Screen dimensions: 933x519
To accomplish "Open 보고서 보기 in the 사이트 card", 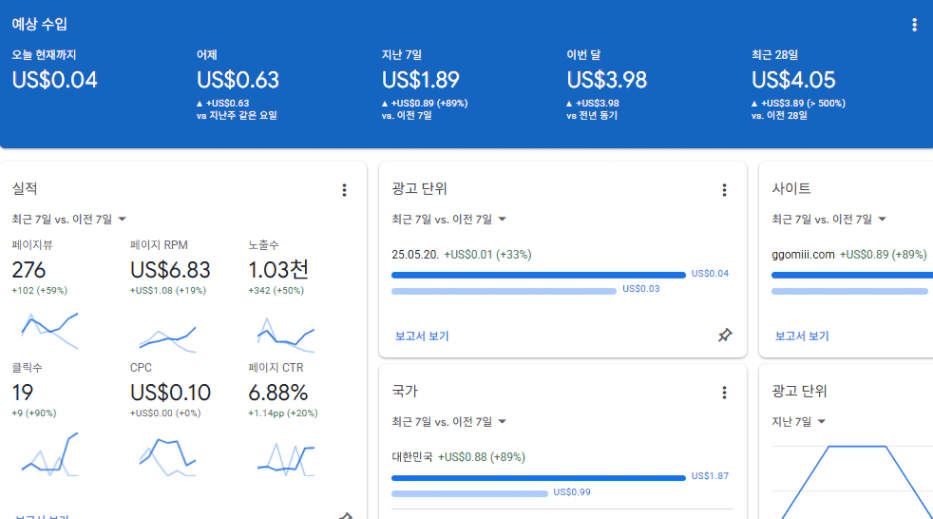I will pyautogui.click(x=801, y=336).
